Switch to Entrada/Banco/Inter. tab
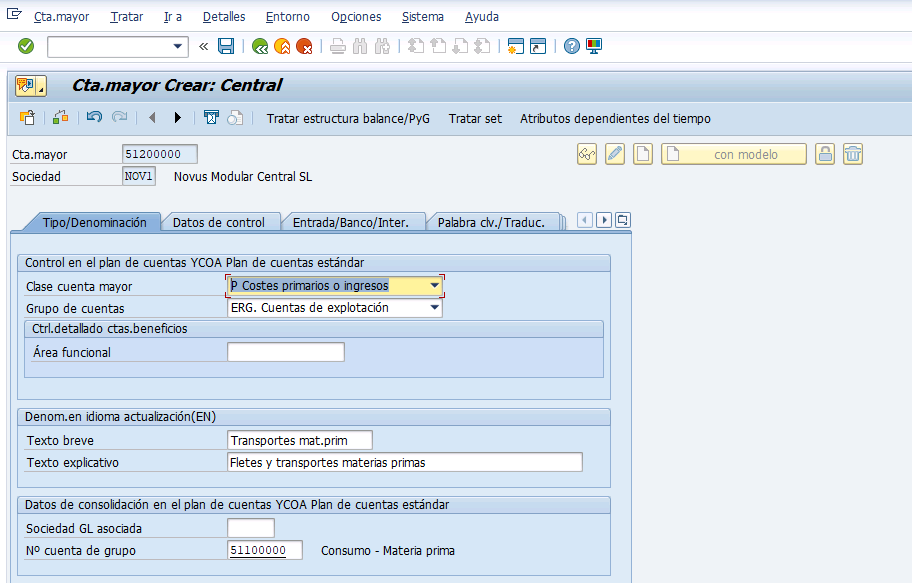 (x=351, y=222)
